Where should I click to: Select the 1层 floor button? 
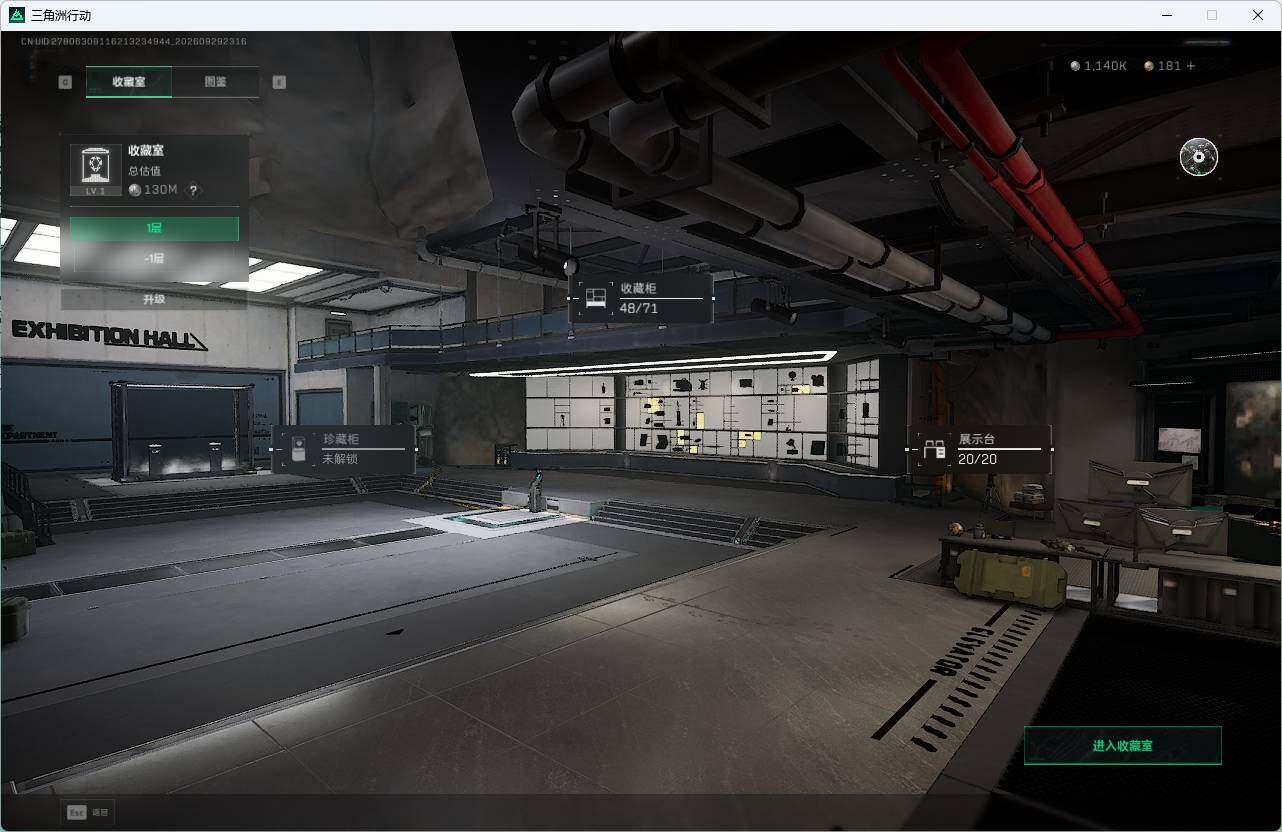click(x=154, y=229)
